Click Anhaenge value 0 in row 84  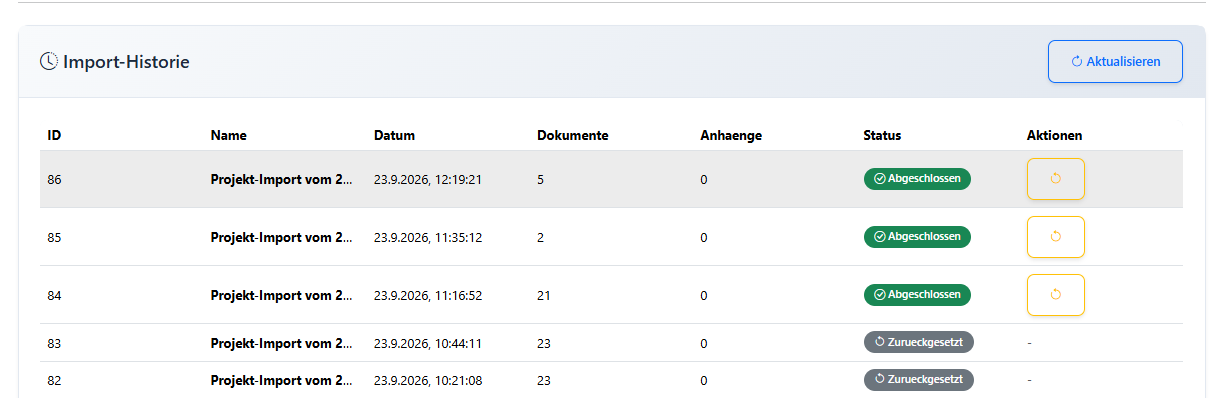(x=704, y=296)
